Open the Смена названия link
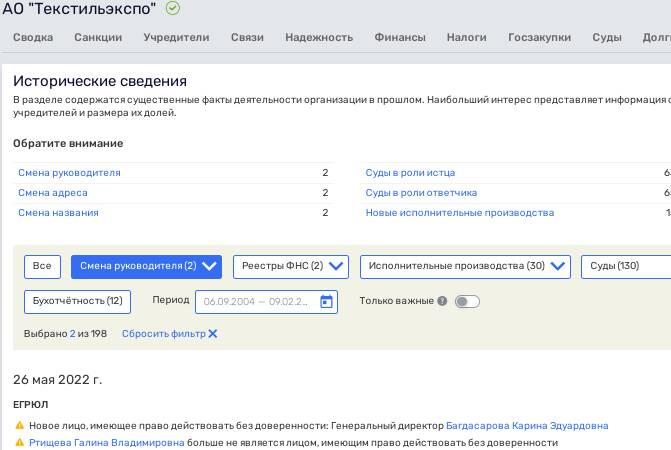The width and height of the screenshot is (671, 450). 58,213
